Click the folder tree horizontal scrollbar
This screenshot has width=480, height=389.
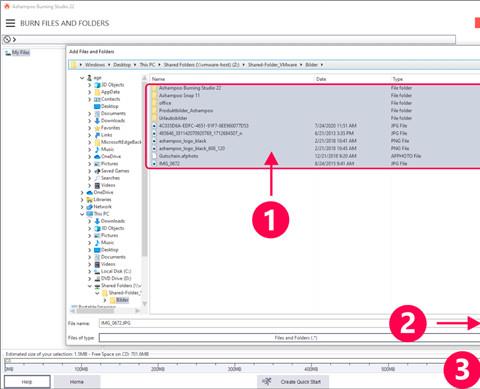coord(96,310)
